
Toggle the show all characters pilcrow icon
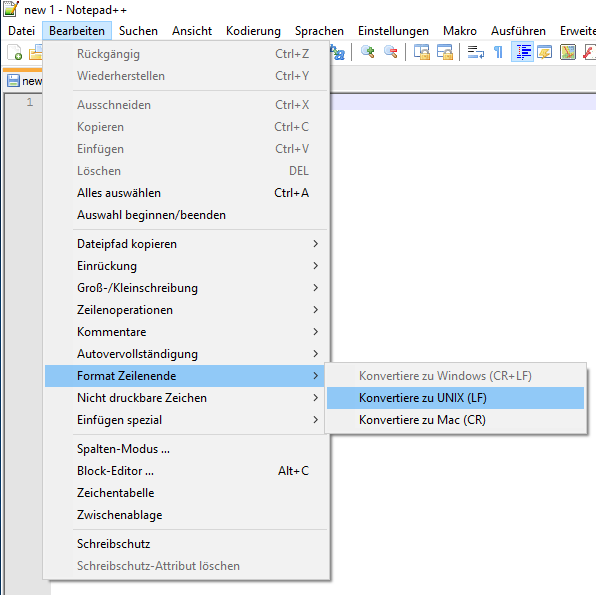tap(498, 52)
